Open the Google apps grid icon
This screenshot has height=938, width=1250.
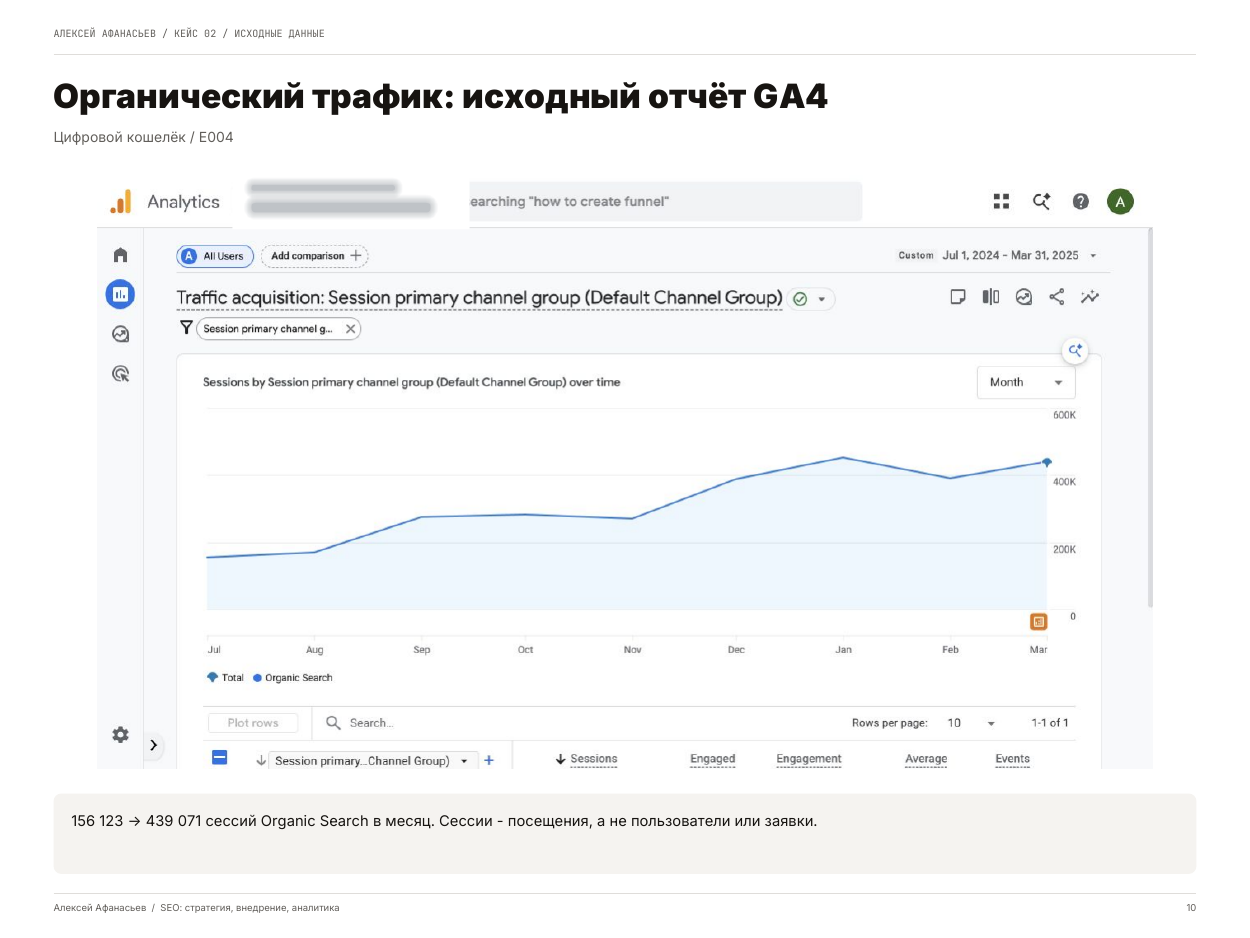(1001, 201)
